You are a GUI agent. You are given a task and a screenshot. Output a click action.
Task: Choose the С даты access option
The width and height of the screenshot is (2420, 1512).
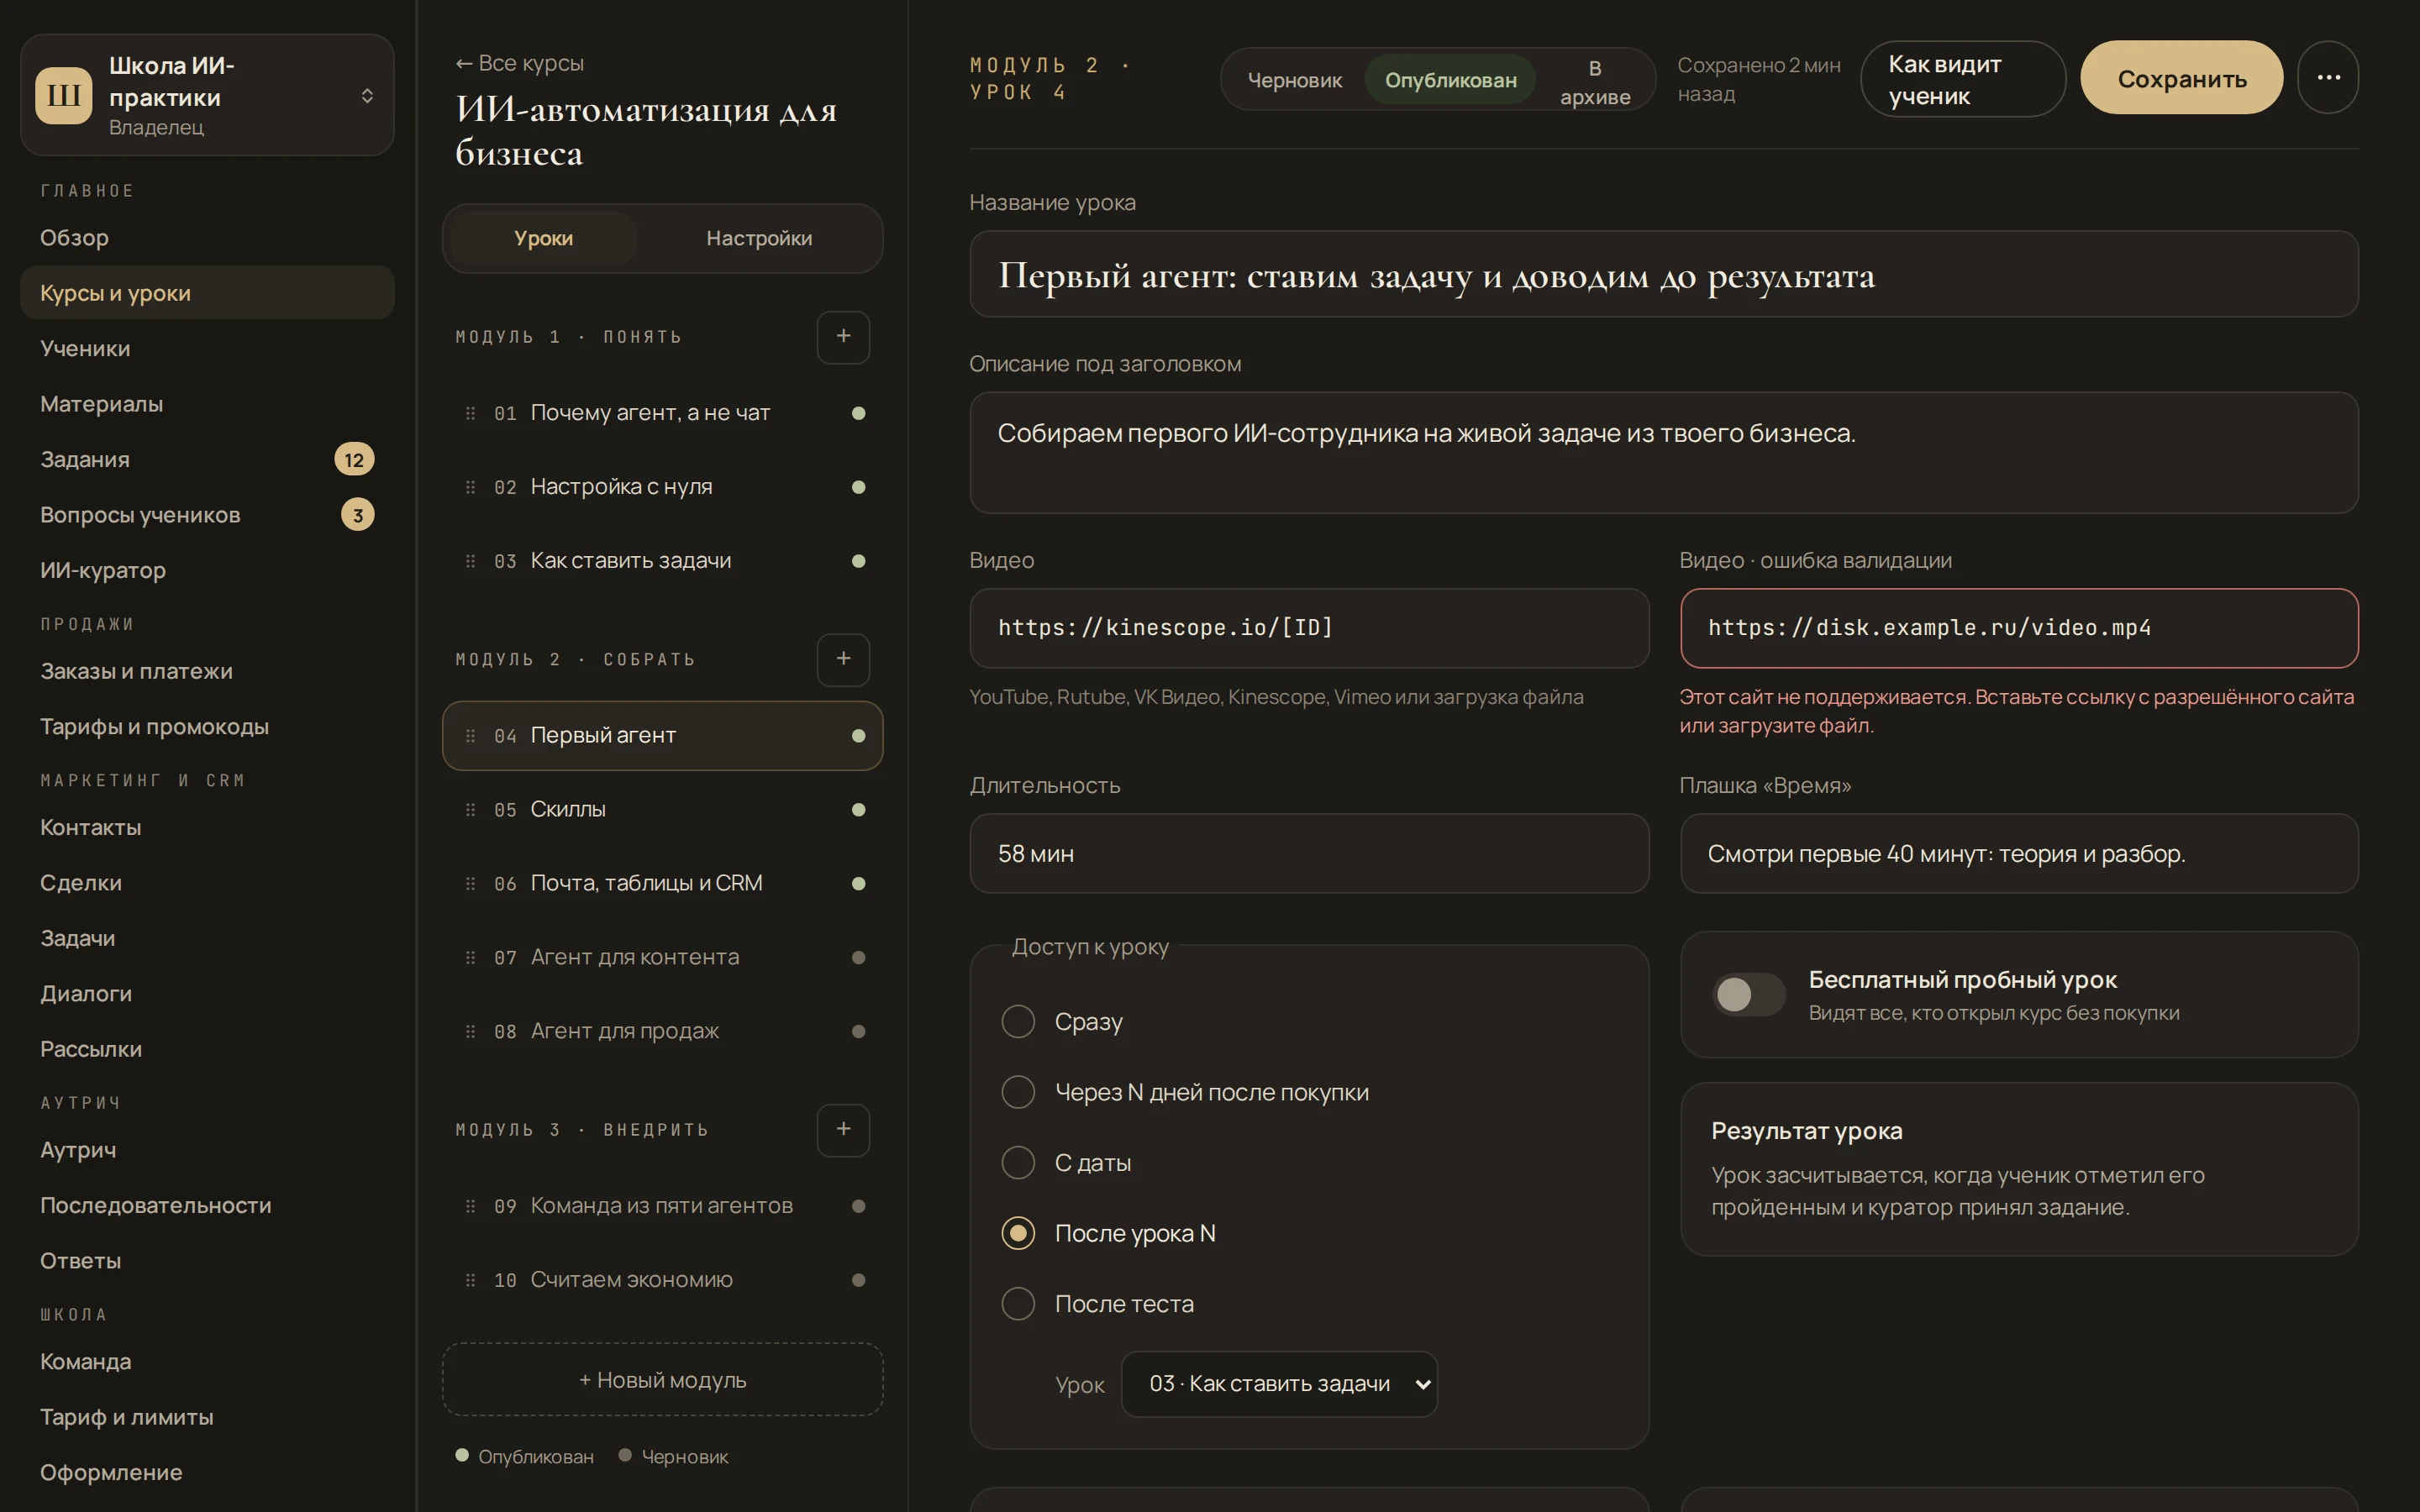click(x=1018, y=1162)
